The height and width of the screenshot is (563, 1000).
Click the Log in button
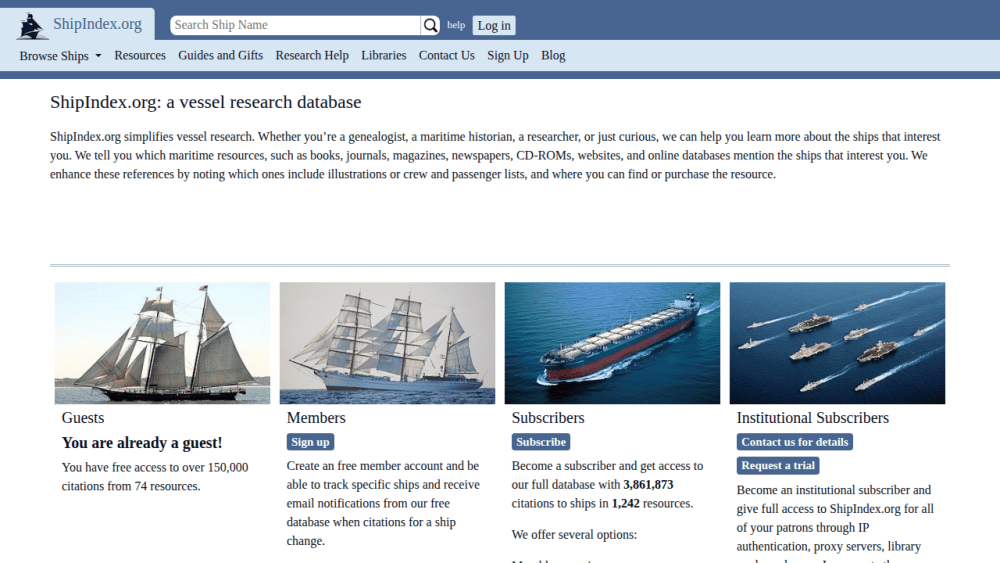click(x=494, y=26)
